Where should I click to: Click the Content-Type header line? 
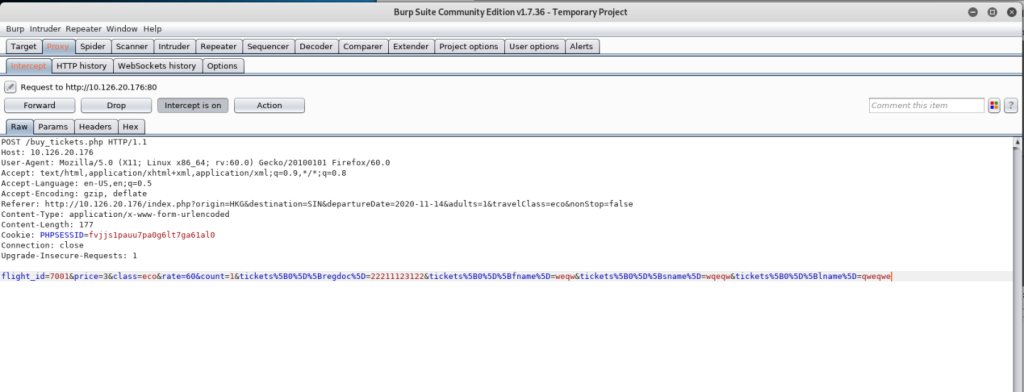click(x=115, y=214)
